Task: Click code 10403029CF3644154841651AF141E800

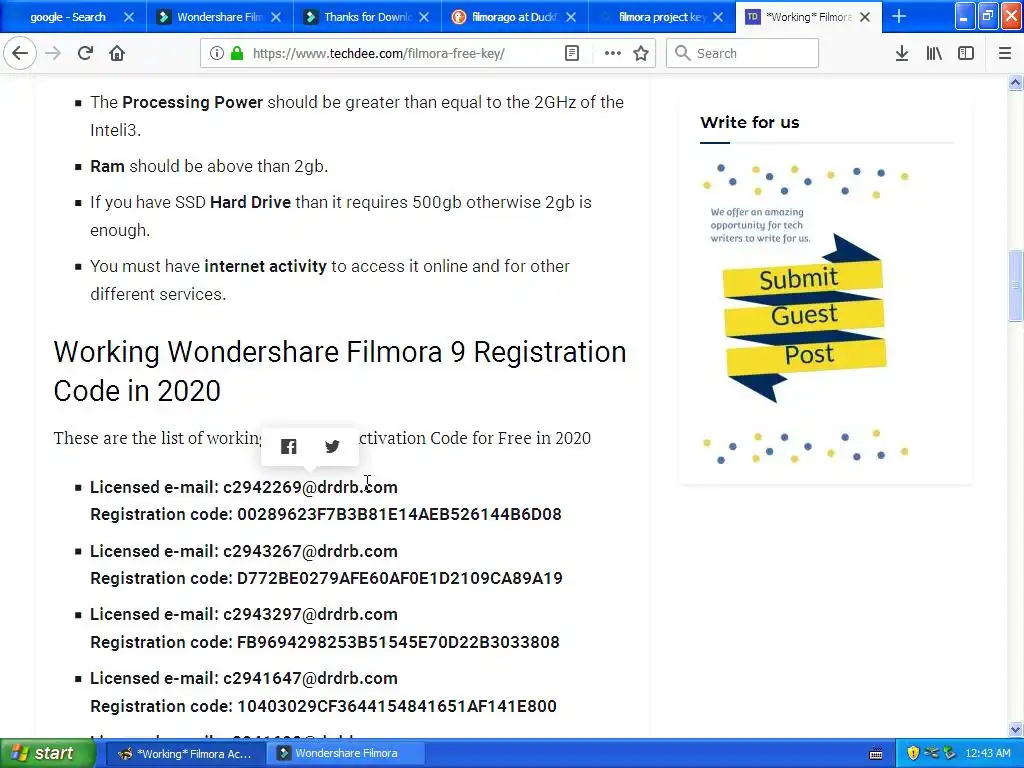Action: (396, 707)
